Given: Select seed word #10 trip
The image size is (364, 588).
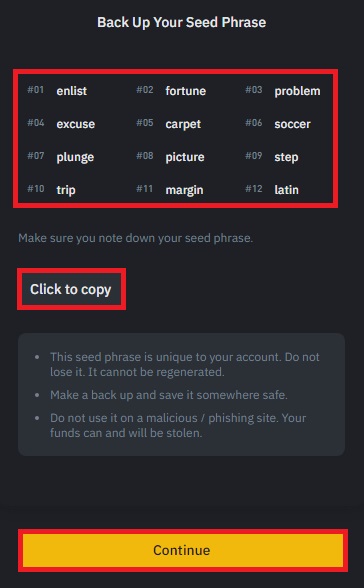Looking at the screenshot, I should click(x=66, y=190).
